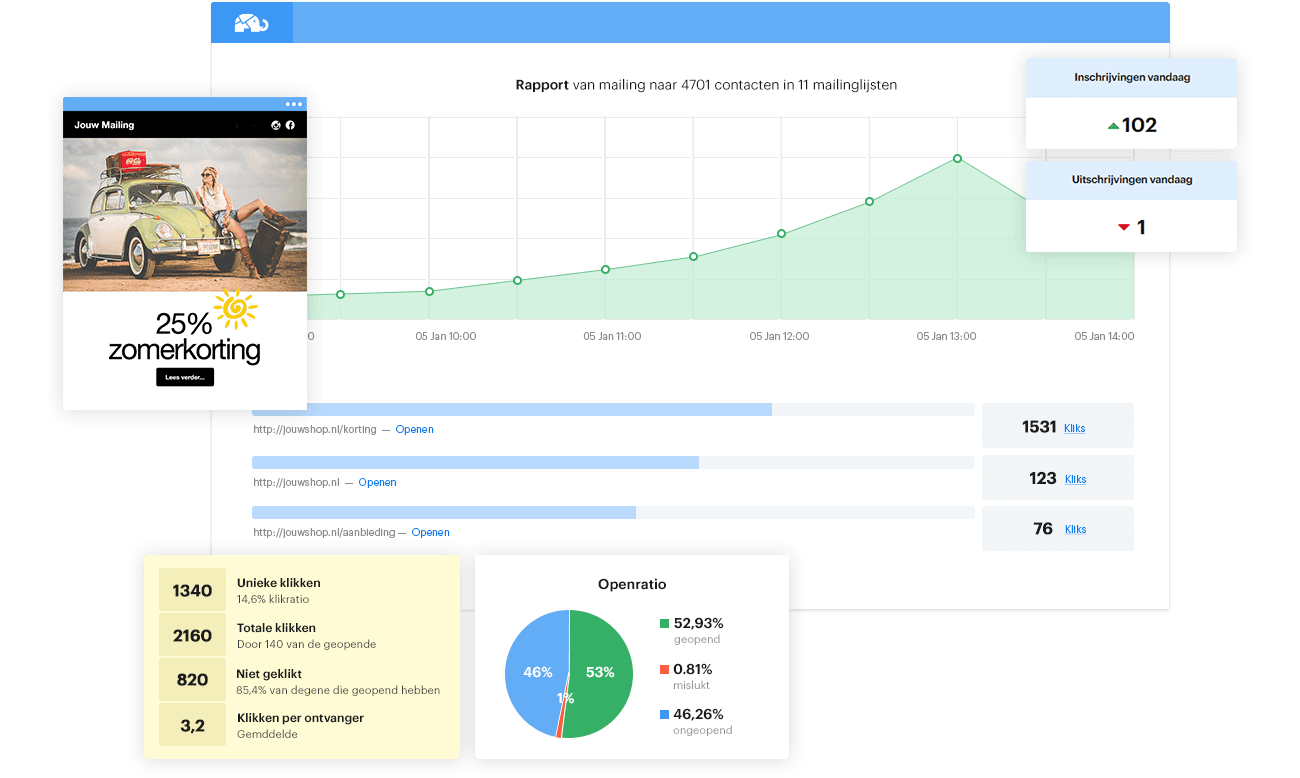Click the 46,26% ongeopend value
This screenshot has height=778, width=1300.
[698, 714]
